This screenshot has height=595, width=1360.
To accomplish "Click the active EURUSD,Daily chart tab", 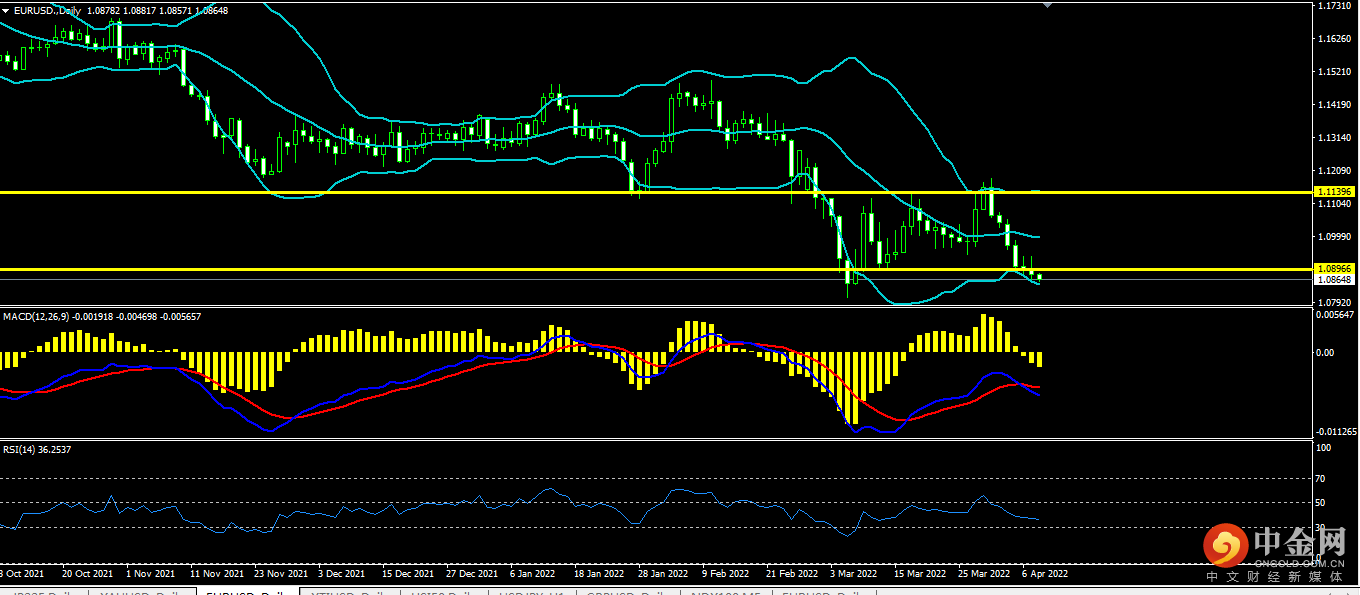I will pos(247,590).
